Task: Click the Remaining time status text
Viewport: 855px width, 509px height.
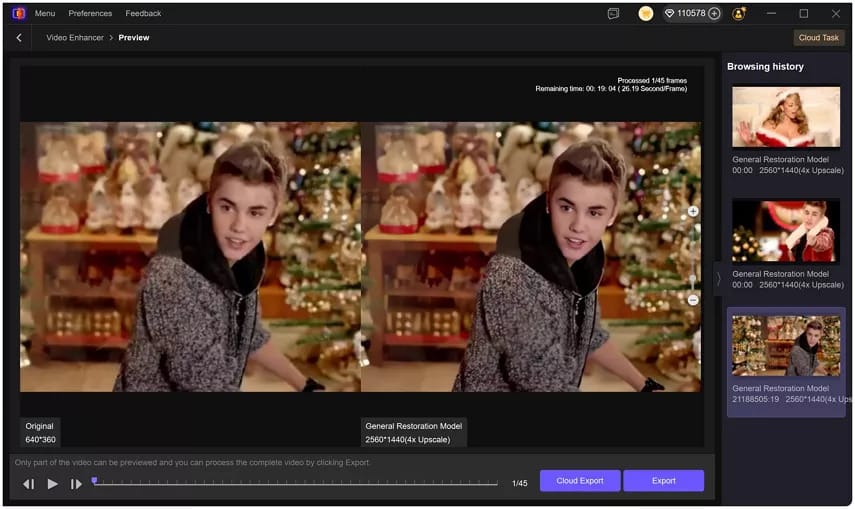Action: pyautogui.click(x=611, y=88)
